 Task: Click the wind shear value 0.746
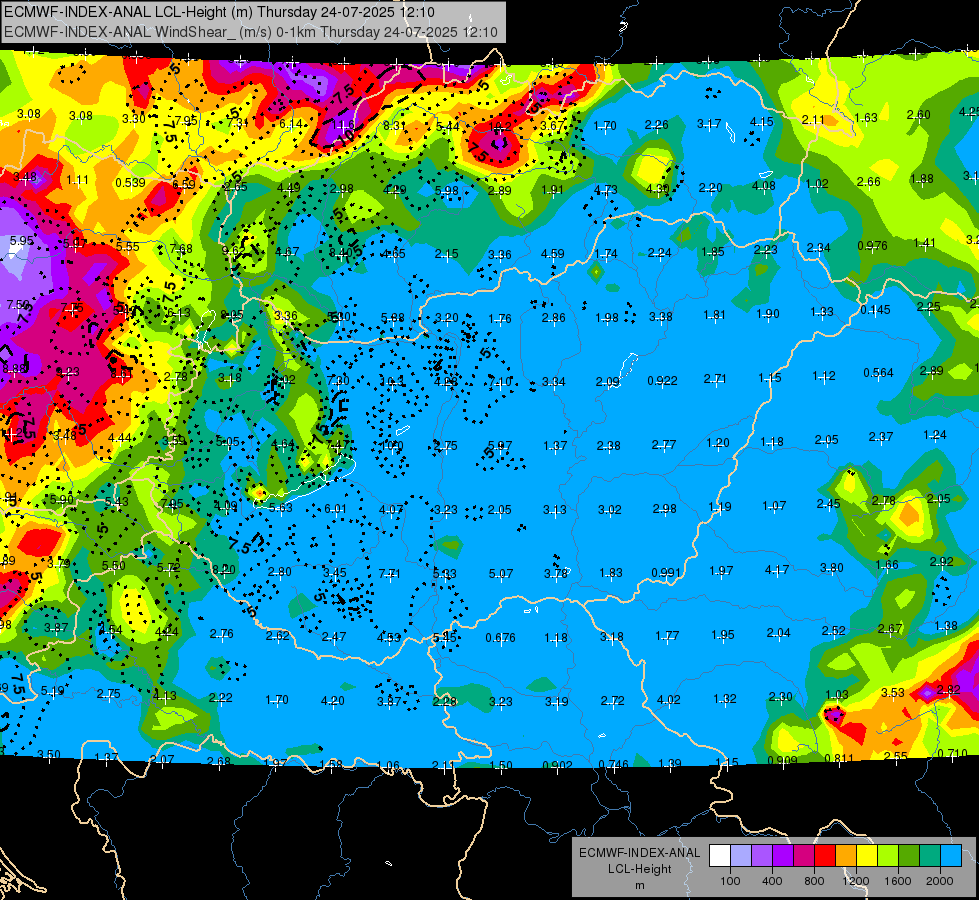614,764
